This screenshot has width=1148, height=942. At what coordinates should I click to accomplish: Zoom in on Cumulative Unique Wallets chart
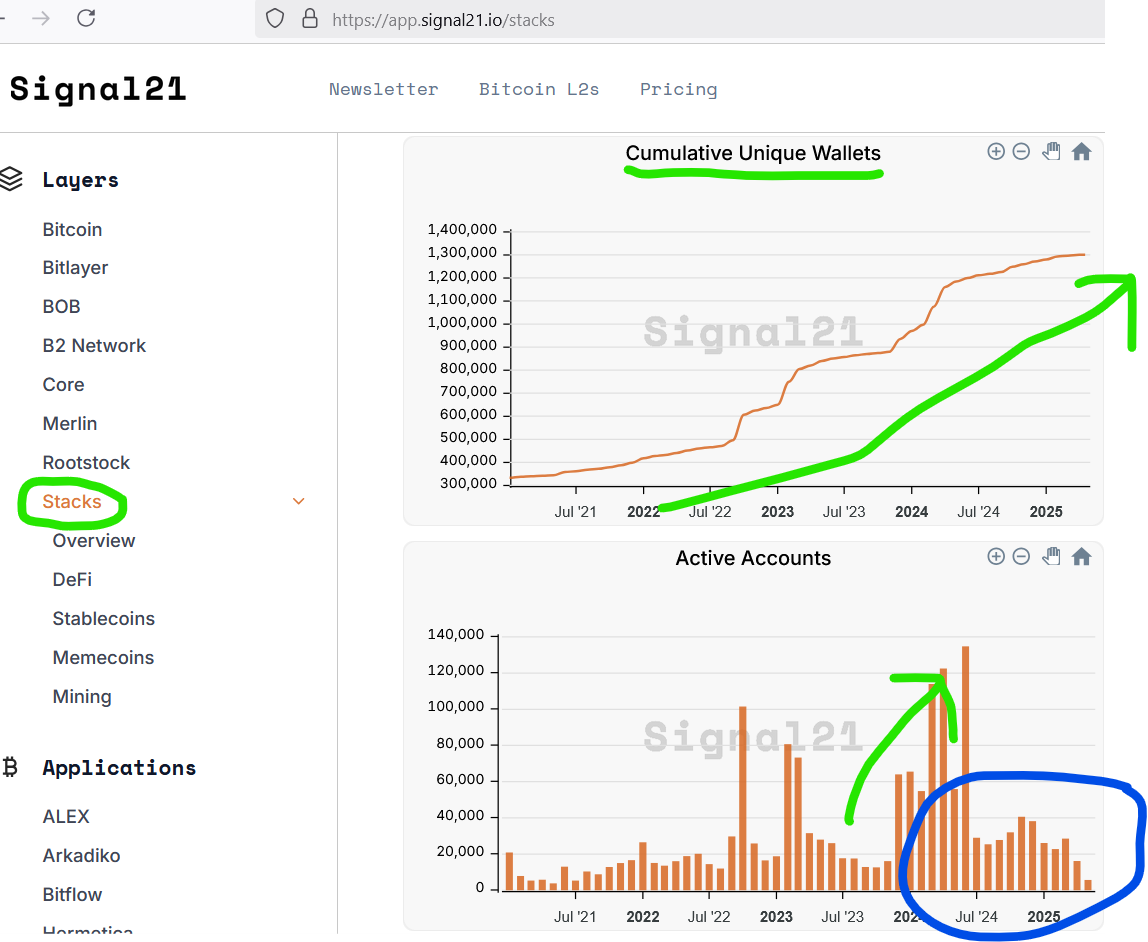(x=996, y=152)
